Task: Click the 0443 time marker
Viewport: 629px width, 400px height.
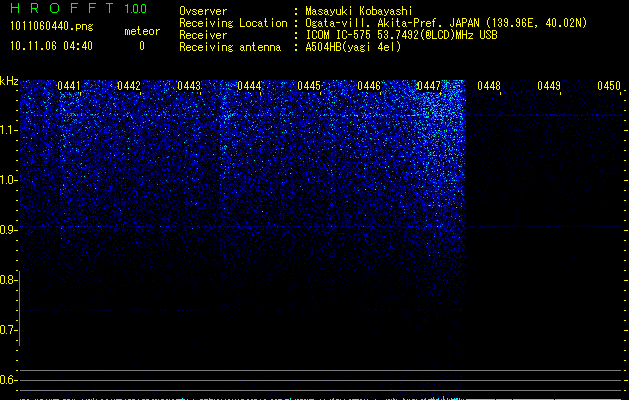Action: (189, 86)
